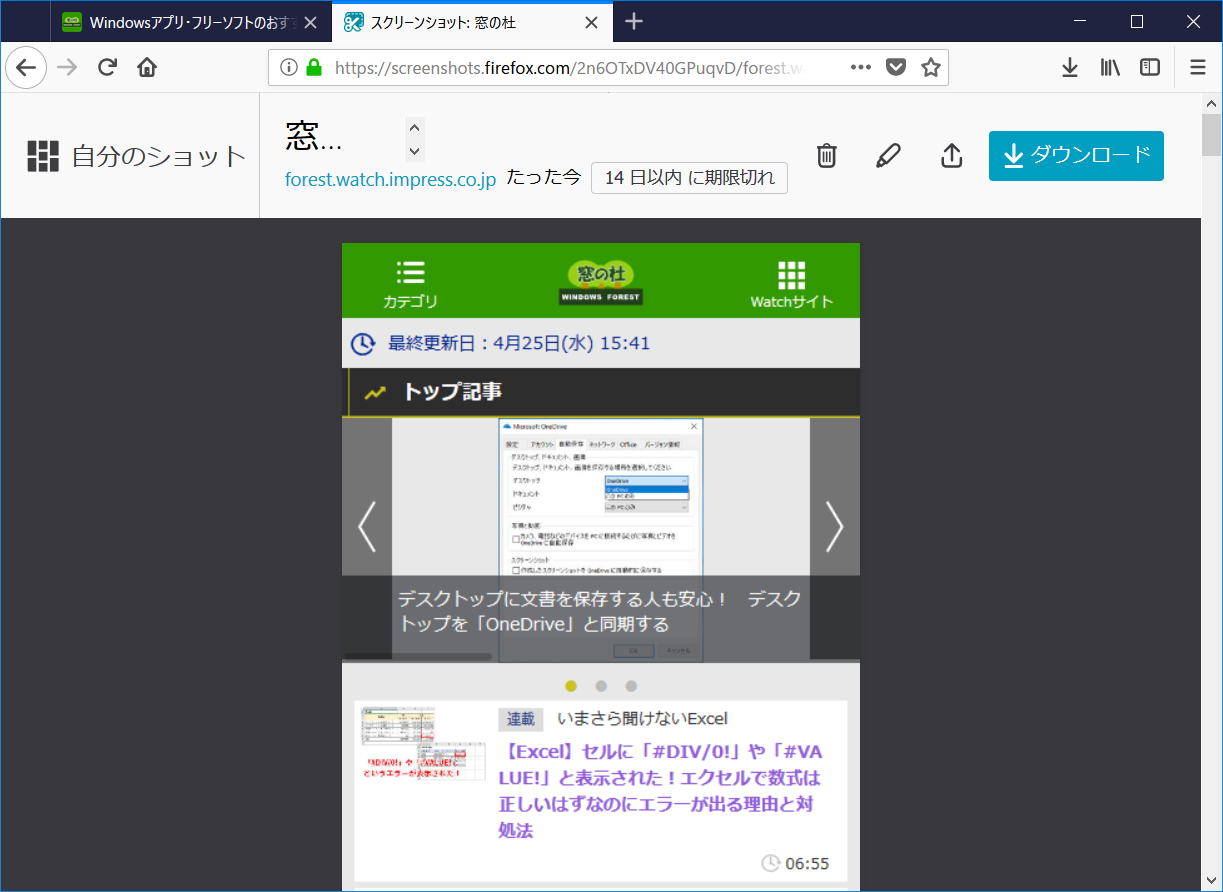Click the ダウンロード button
1223x892 pixels.
1076,156
